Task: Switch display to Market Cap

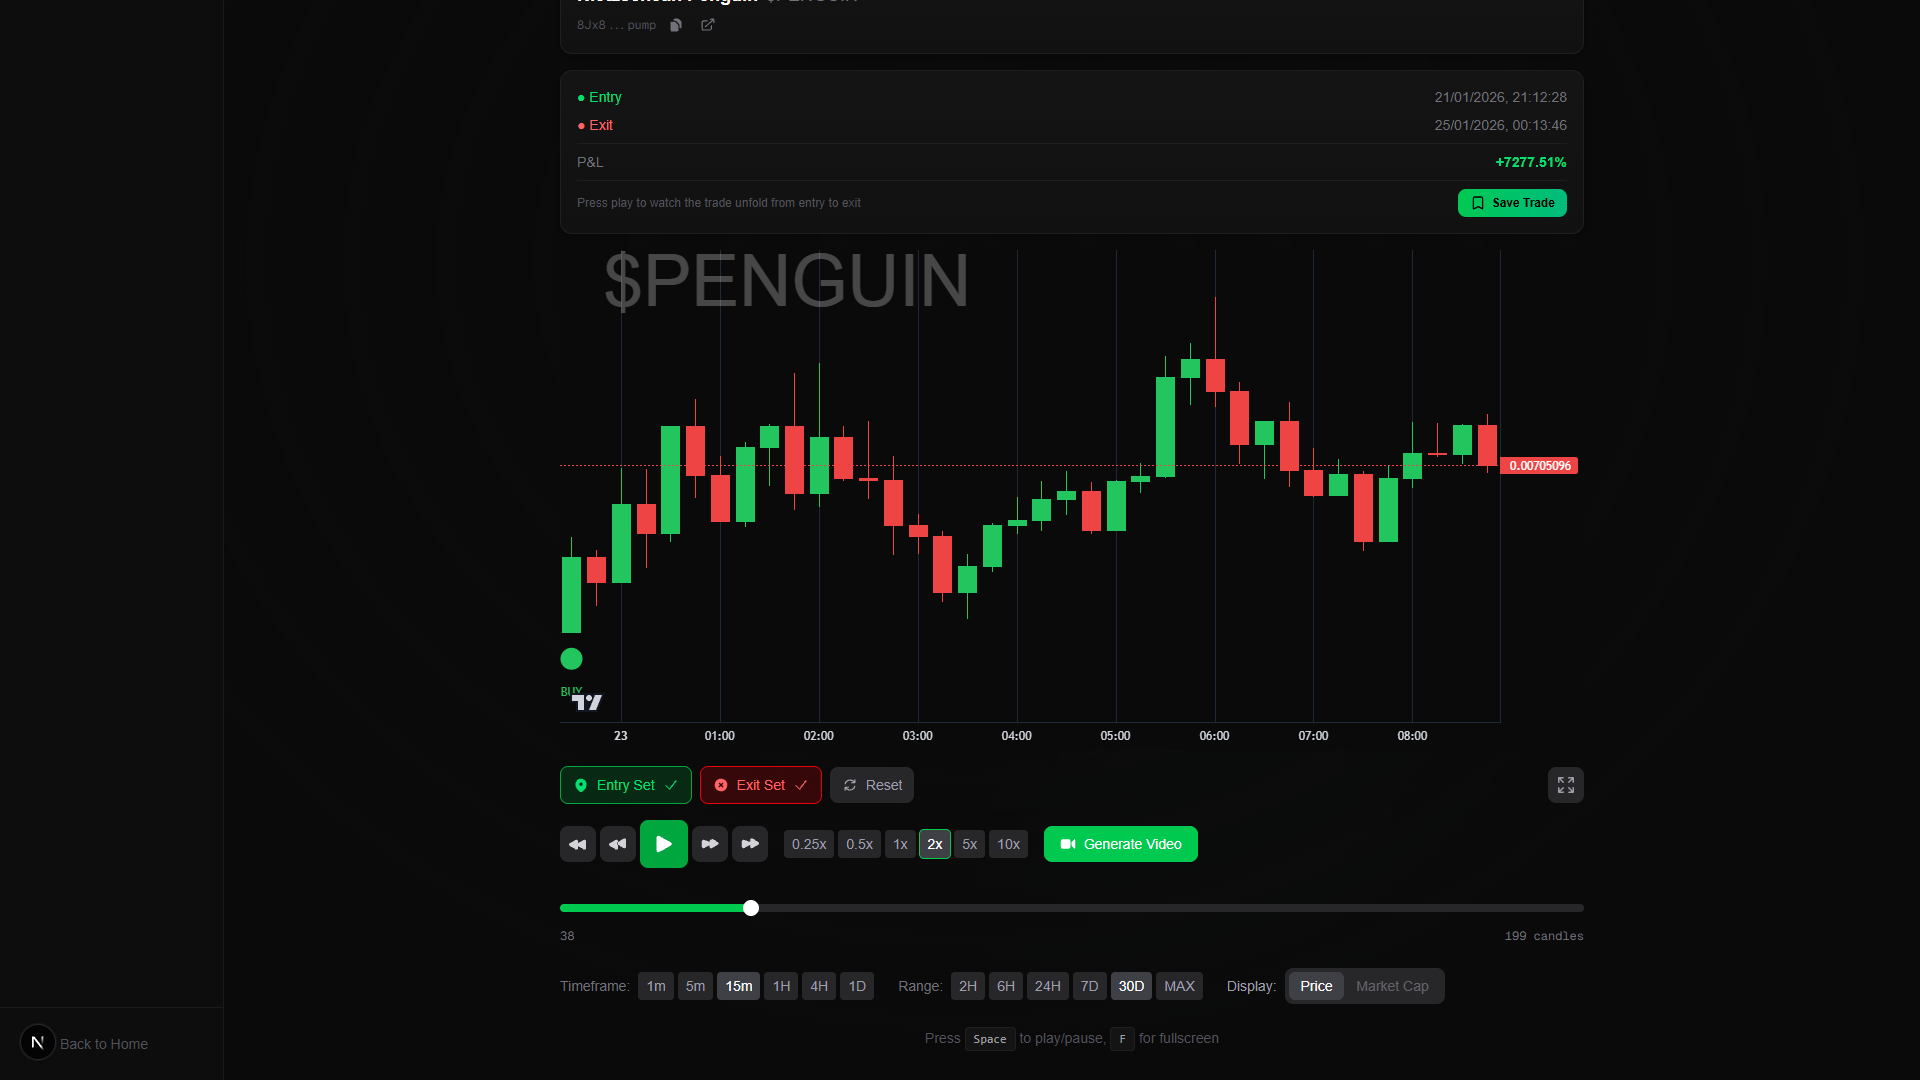Action: 1391,986
